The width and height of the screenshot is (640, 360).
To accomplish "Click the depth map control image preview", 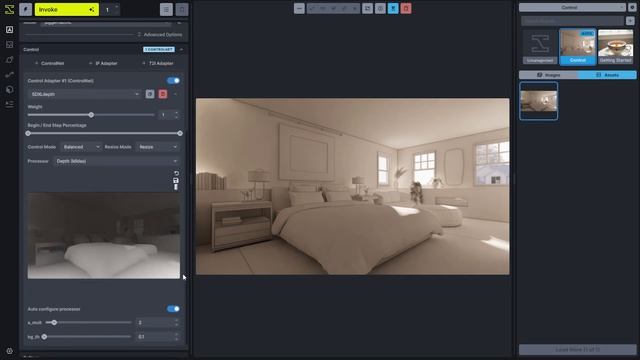I will tap(104, 236).
